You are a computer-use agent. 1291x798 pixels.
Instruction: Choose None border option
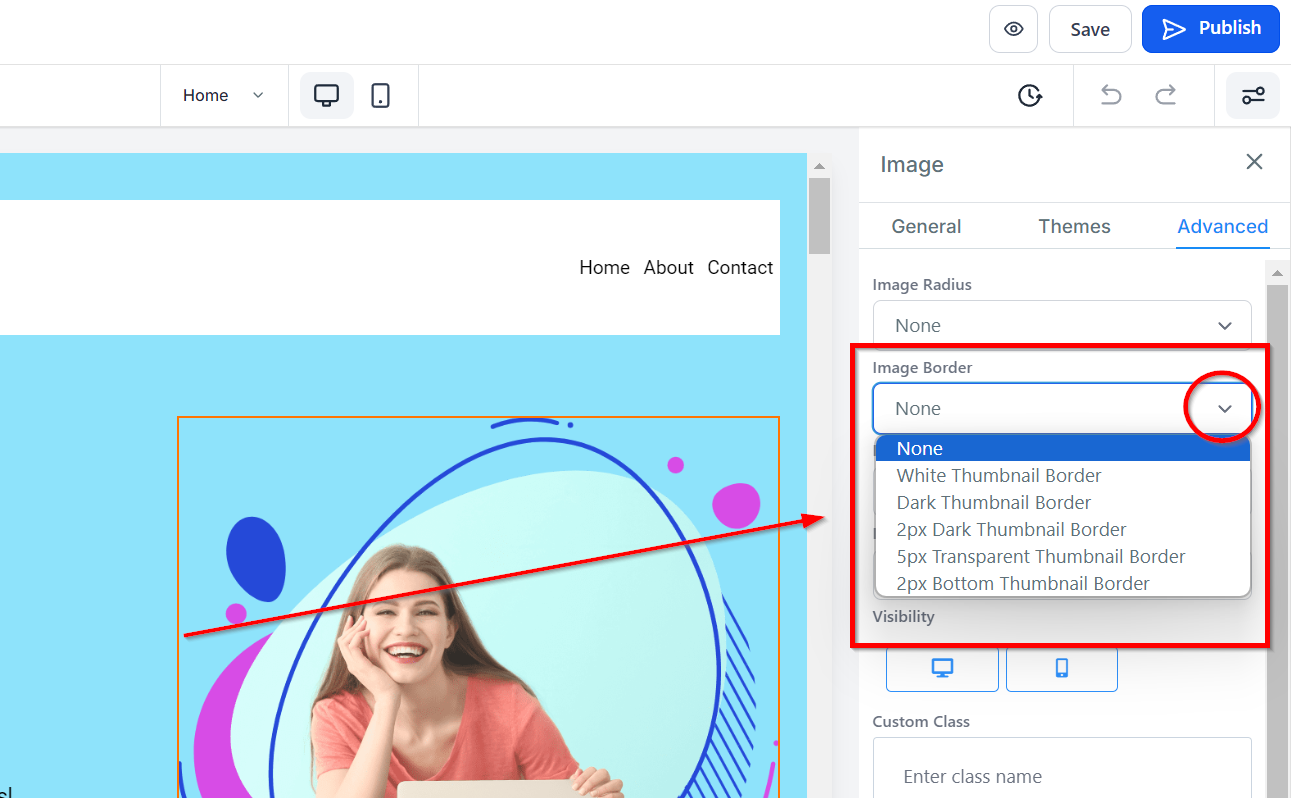click(1062, 449)
